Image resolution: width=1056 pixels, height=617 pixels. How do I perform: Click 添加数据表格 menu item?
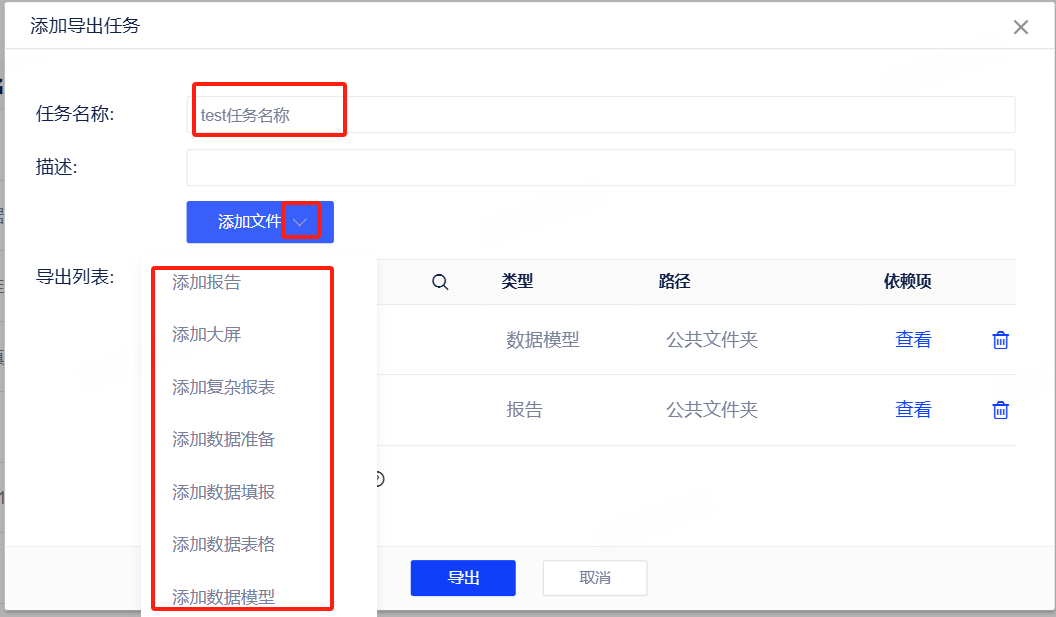pyautogui.click(x=224, y=544)
